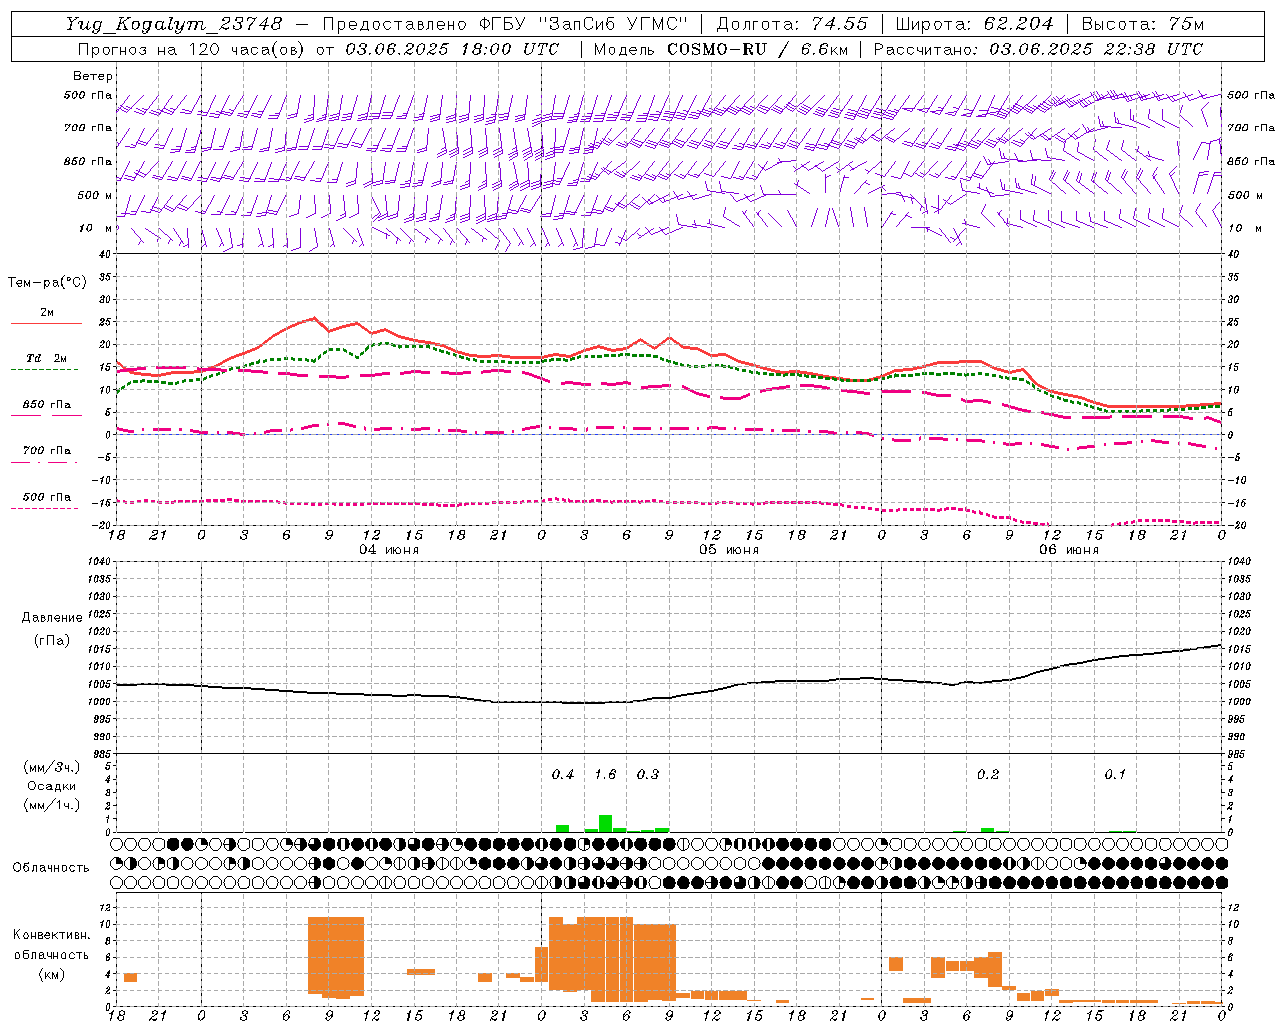Click 'Предоставлено ФГБУ "ЗапСиб УГМС"' provider text

tap(505, 23)
